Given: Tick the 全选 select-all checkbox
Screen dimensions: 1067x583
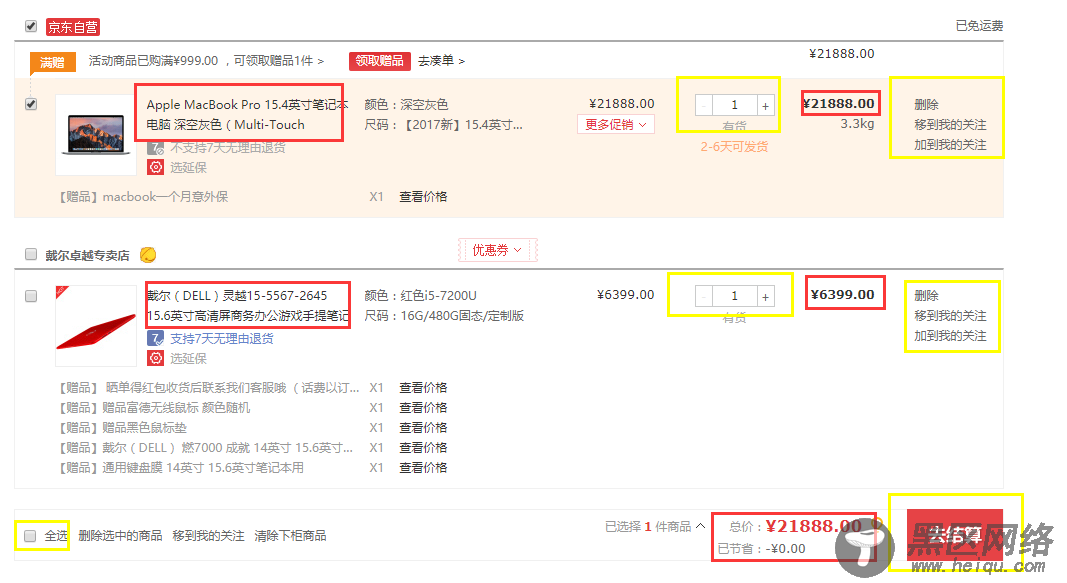Looking at the screenshot, I should (x=30, y=536).
